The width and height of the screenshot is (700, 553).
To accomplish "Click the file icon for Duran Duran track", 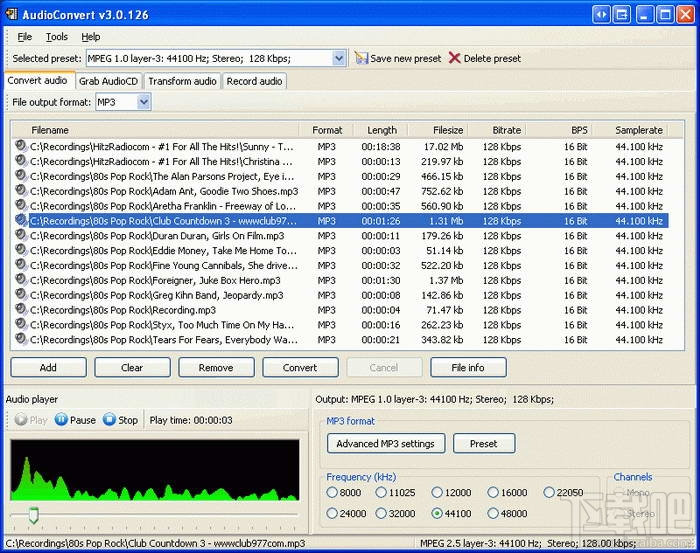I will (x=20, y=236).
